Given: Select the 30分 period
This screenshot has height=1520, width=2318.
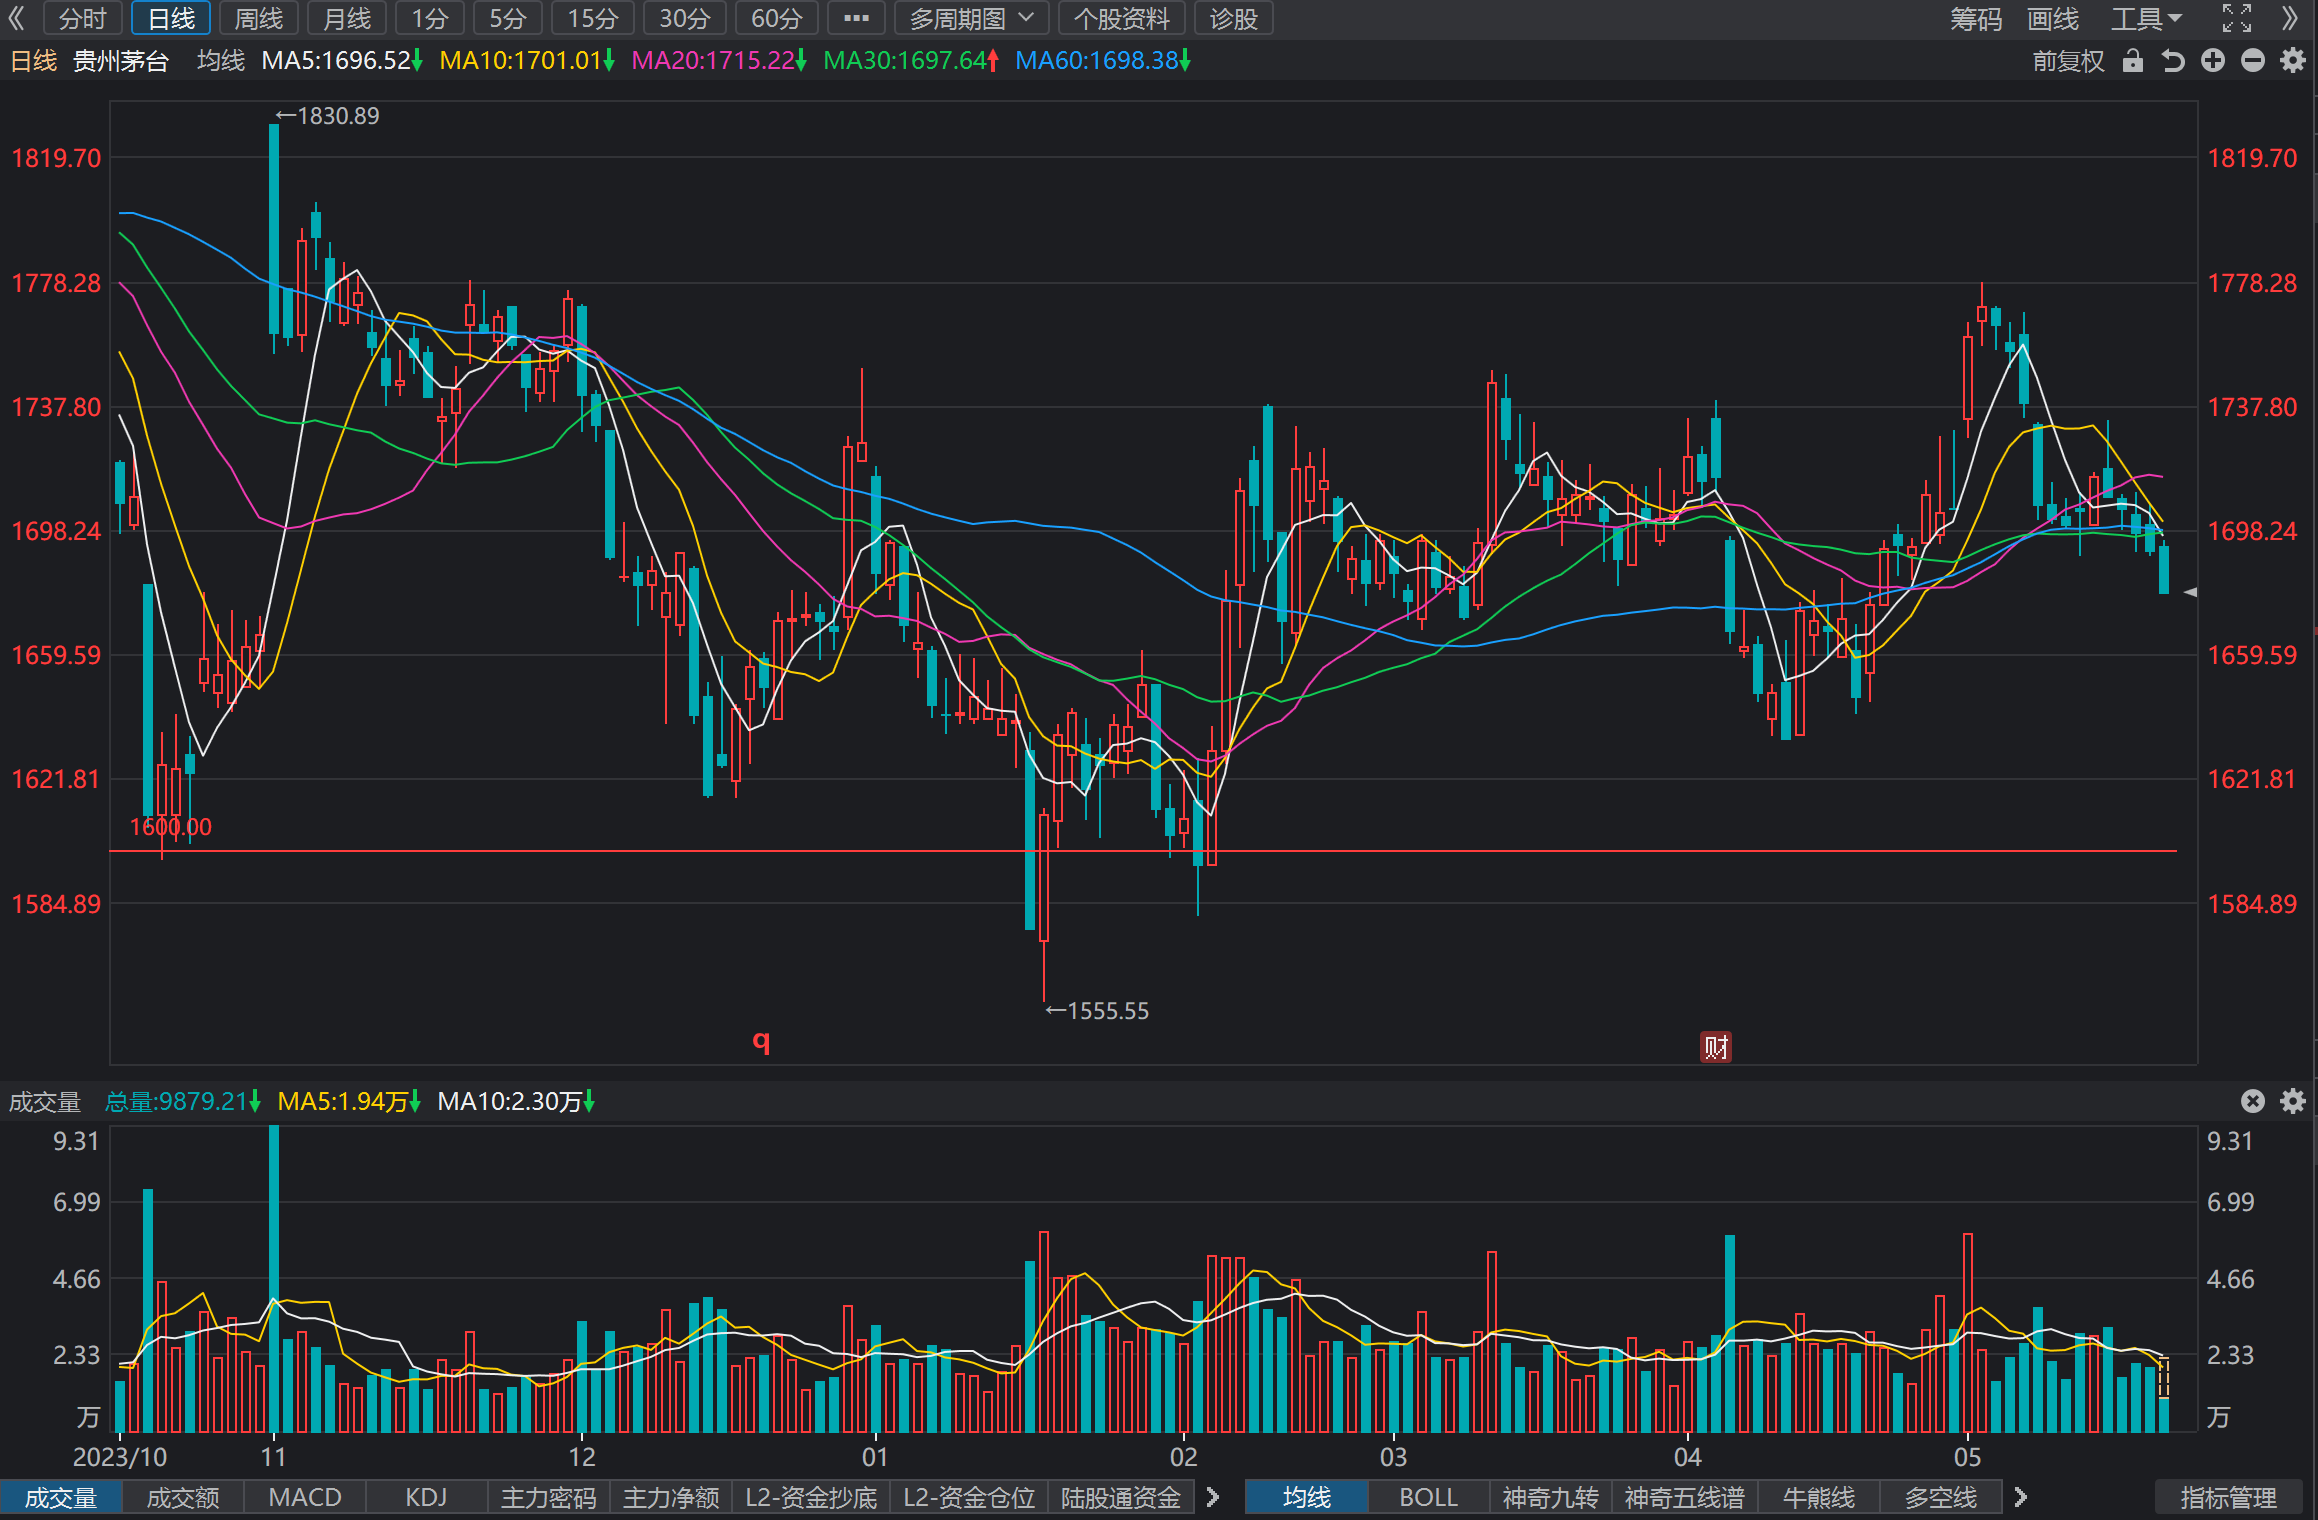Looking at the screenshot, I should tap(685, 18).
